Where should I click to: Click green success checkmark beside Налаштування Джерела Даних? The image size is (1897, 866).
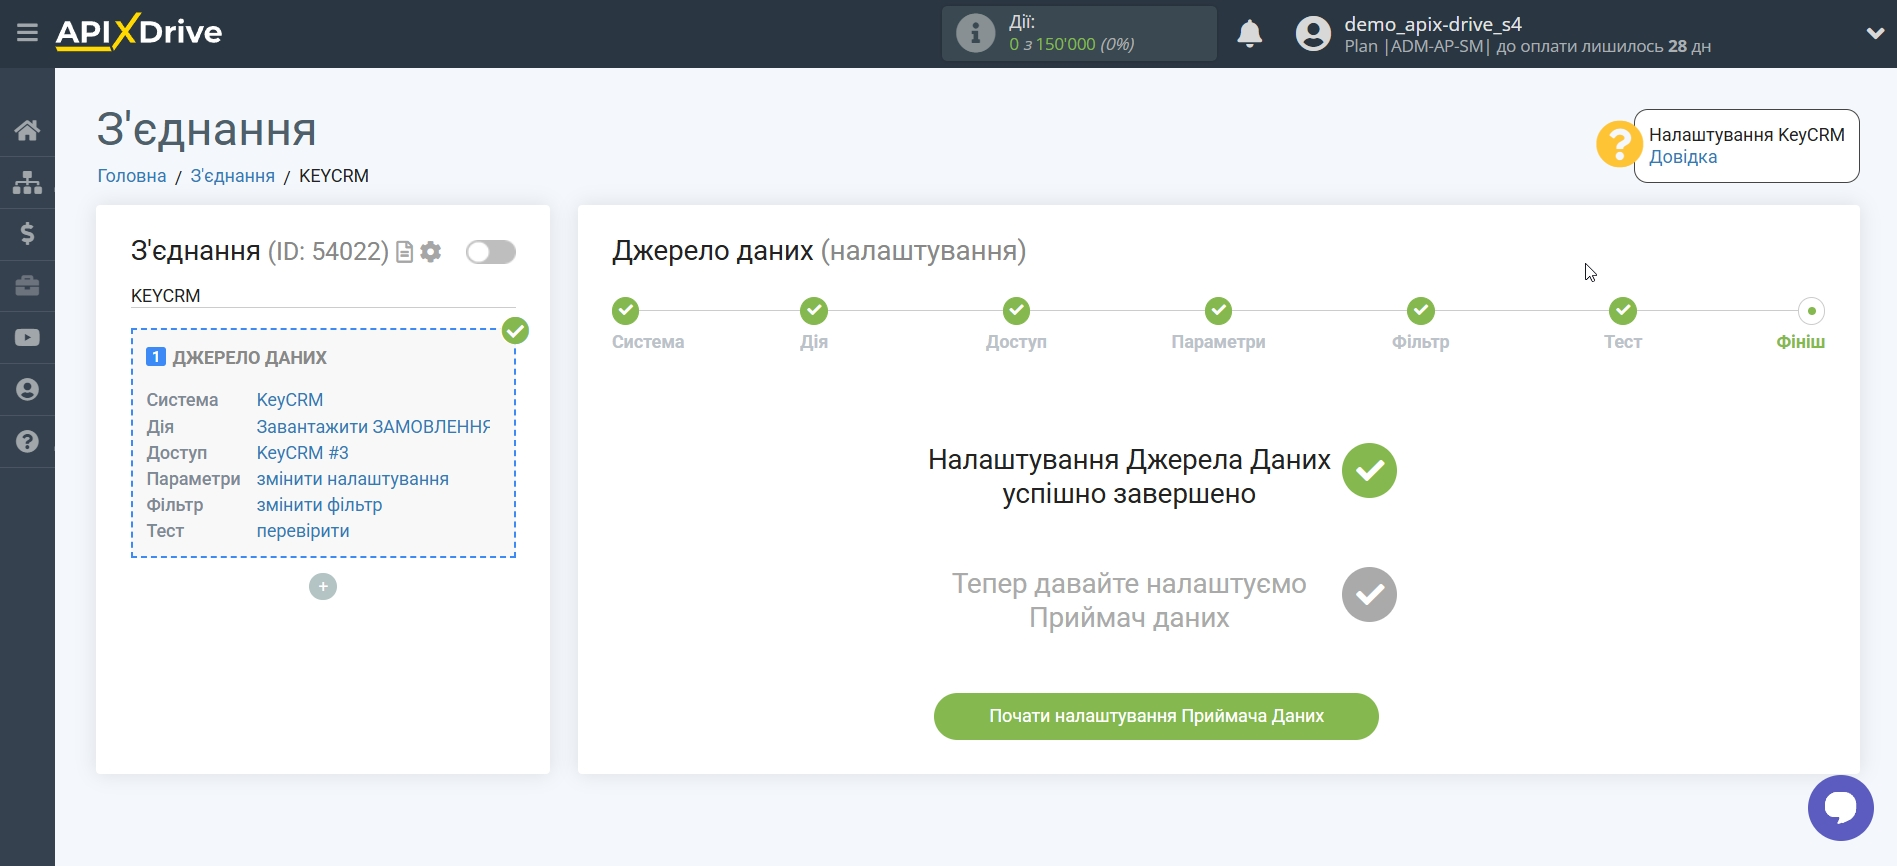click(1369, 471)
